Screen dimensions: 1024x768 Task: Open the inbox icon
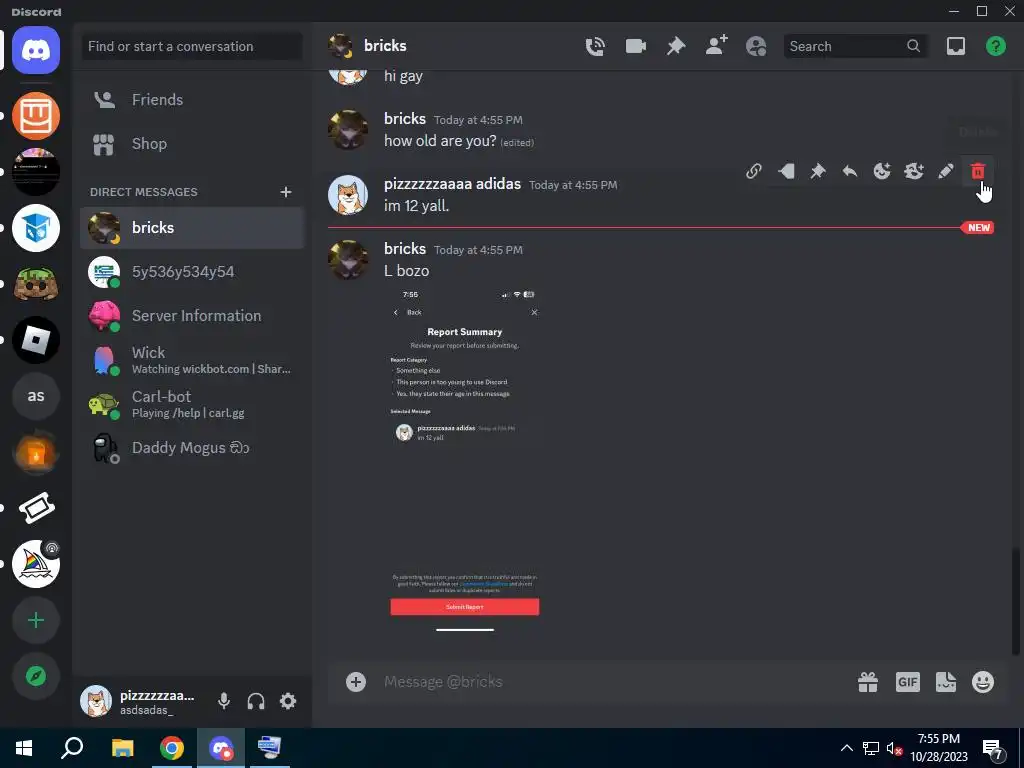click(955, 46)
